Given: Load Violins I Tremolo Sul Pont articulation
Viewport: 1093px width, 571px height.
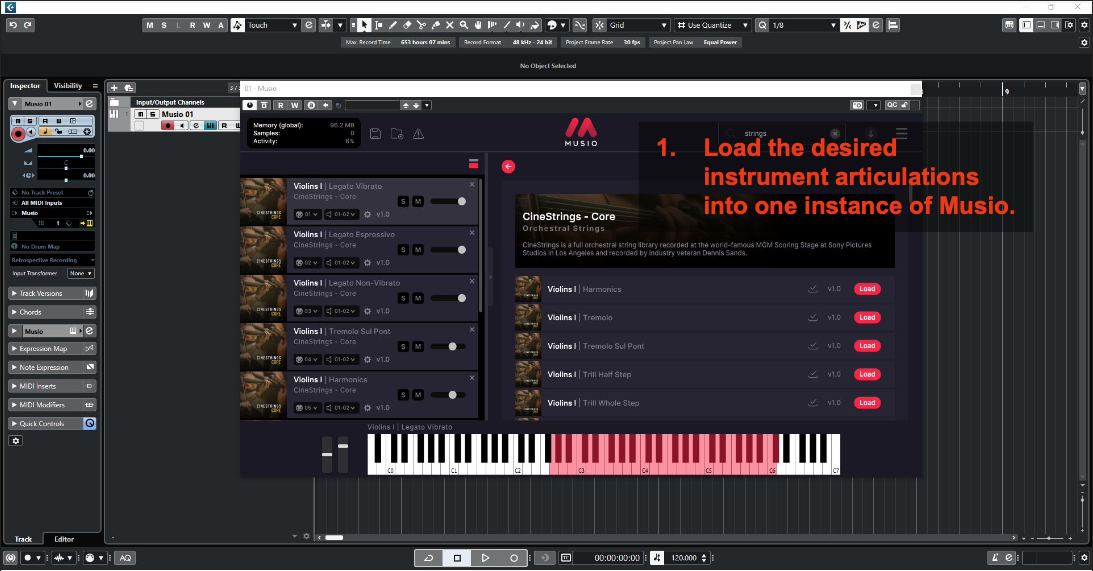Looking at the screenshot, I should pyautogui.click(x=867, y=346).
